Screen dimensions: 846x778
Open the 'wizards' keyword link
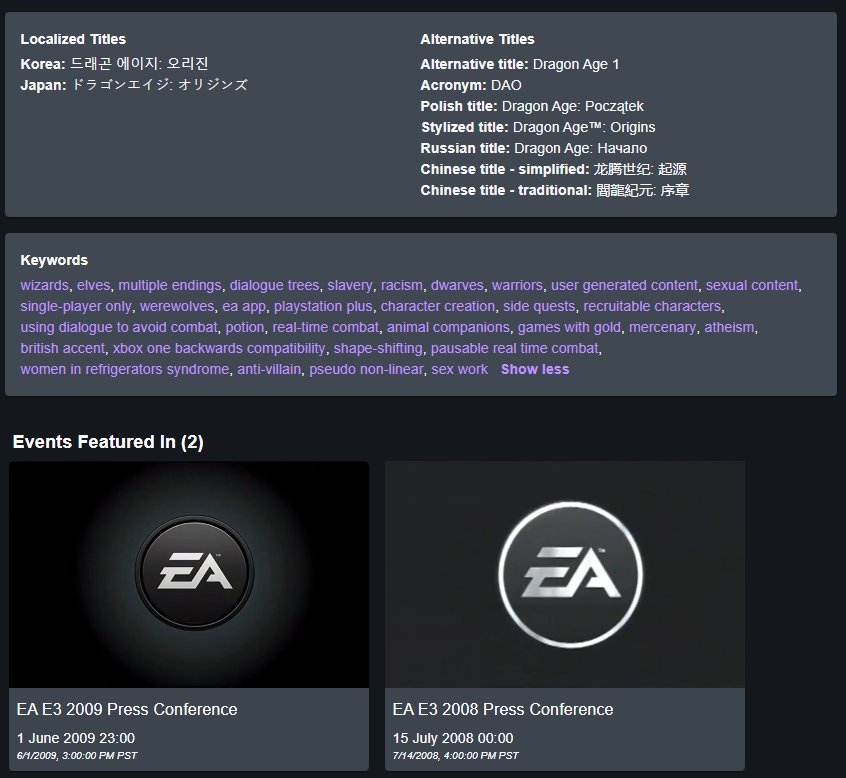[x=45, y=285]
